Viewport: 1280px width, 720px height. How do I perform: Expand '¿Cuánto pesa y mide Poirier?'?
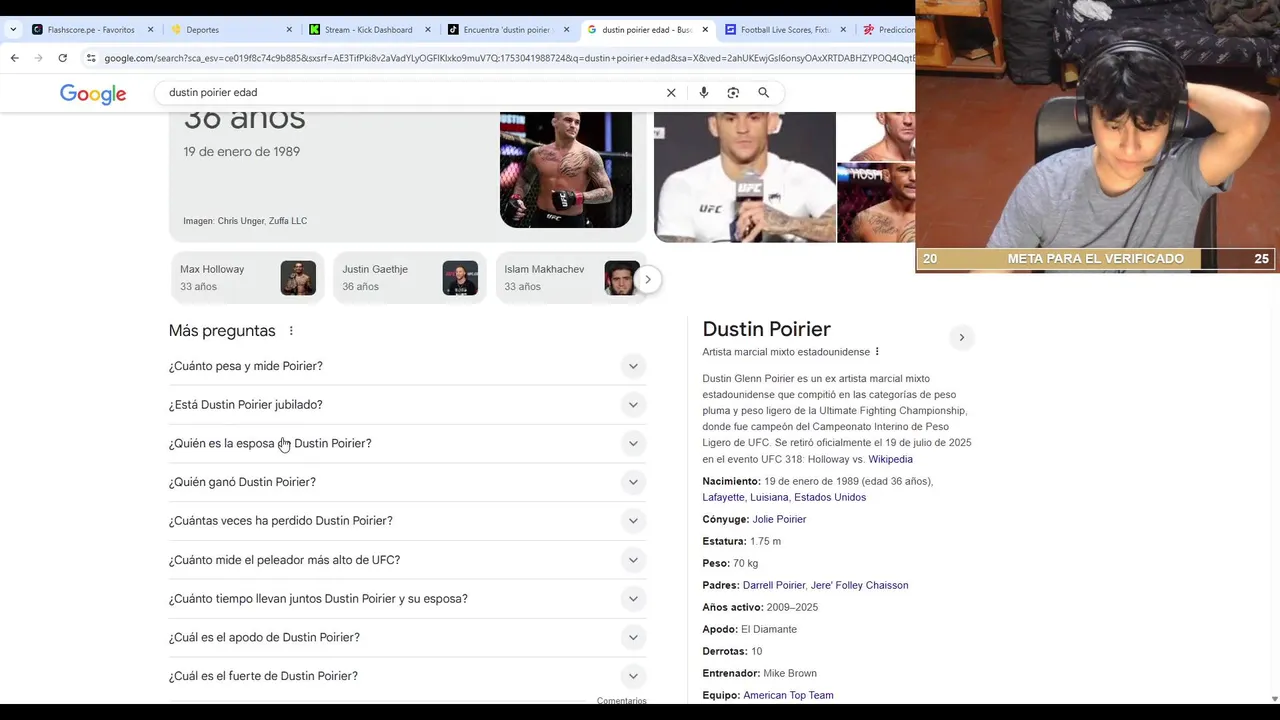coord(407,366)
